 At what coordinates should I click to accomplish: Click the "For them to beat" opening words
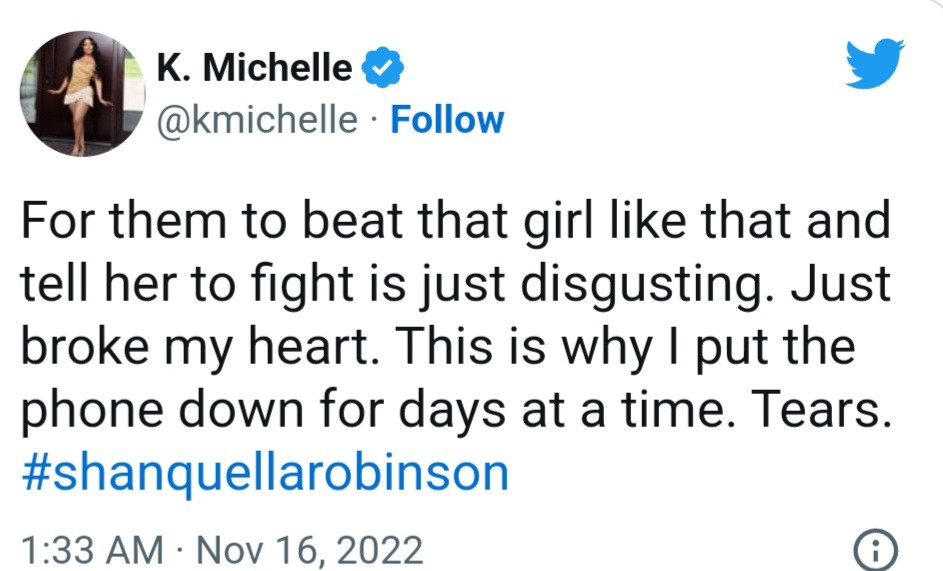point(171,222)
